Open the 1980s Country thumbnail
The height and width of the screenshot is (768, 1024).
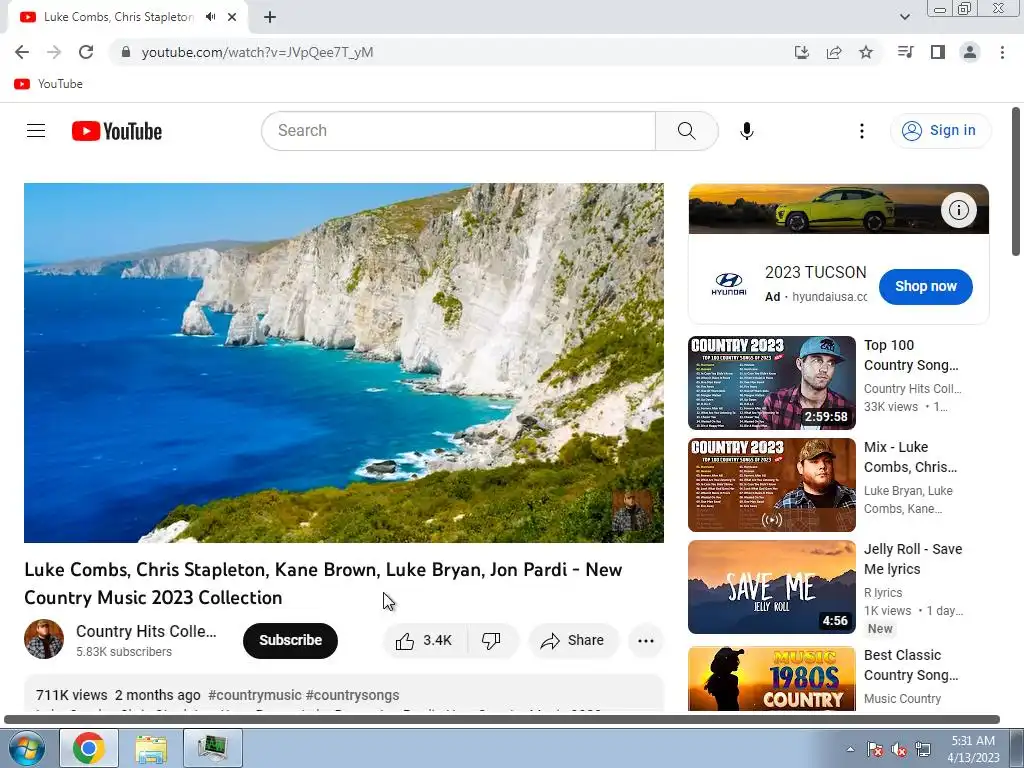point(771,678)
